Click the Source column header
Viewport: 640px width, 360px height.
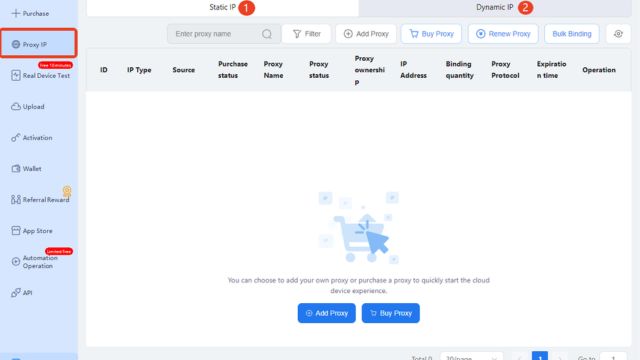[184, 70]
